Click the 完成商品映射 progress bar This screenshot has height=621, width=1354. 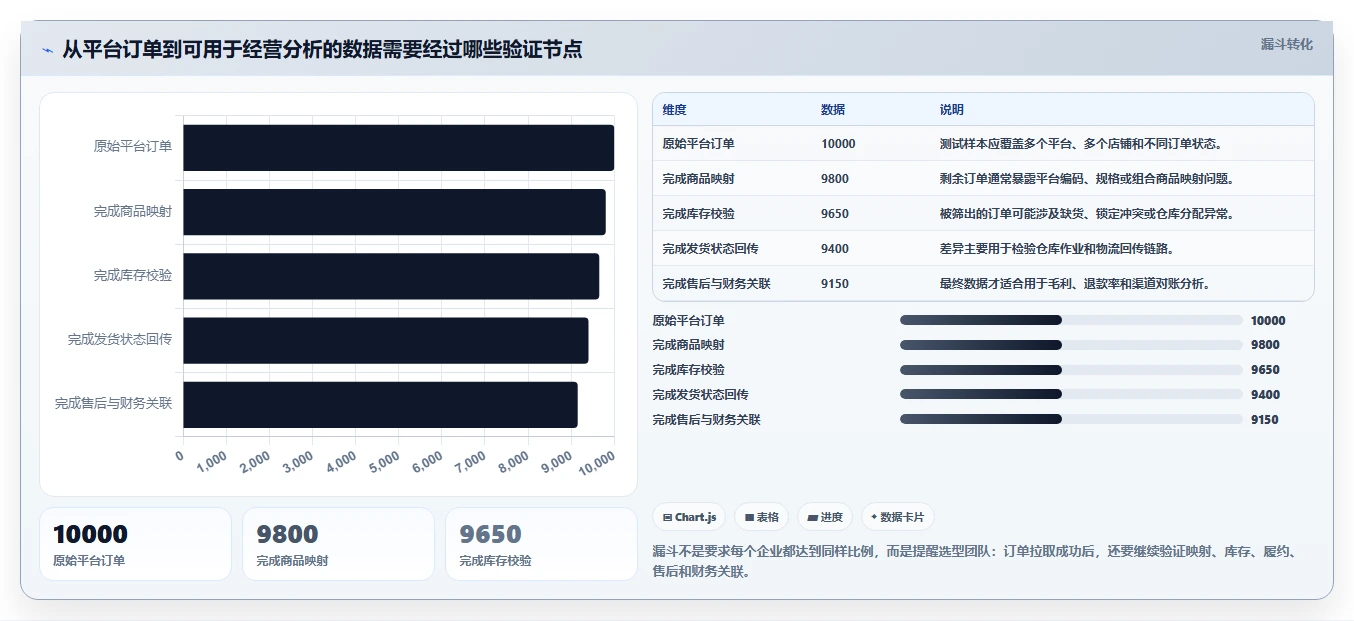point(1071,345)
